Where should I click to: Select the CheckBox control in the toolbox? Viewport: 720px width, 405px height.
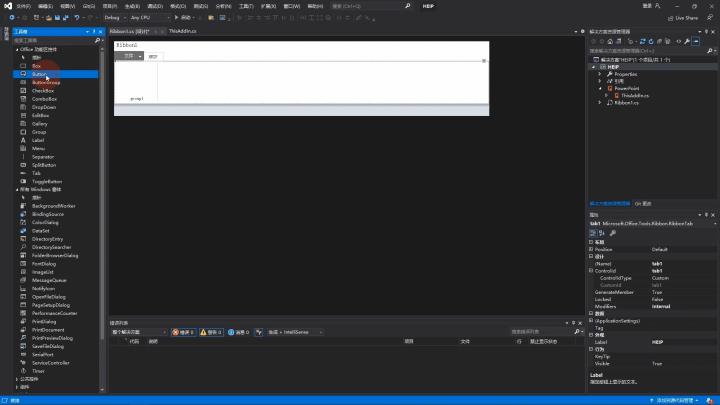point(42,91)
